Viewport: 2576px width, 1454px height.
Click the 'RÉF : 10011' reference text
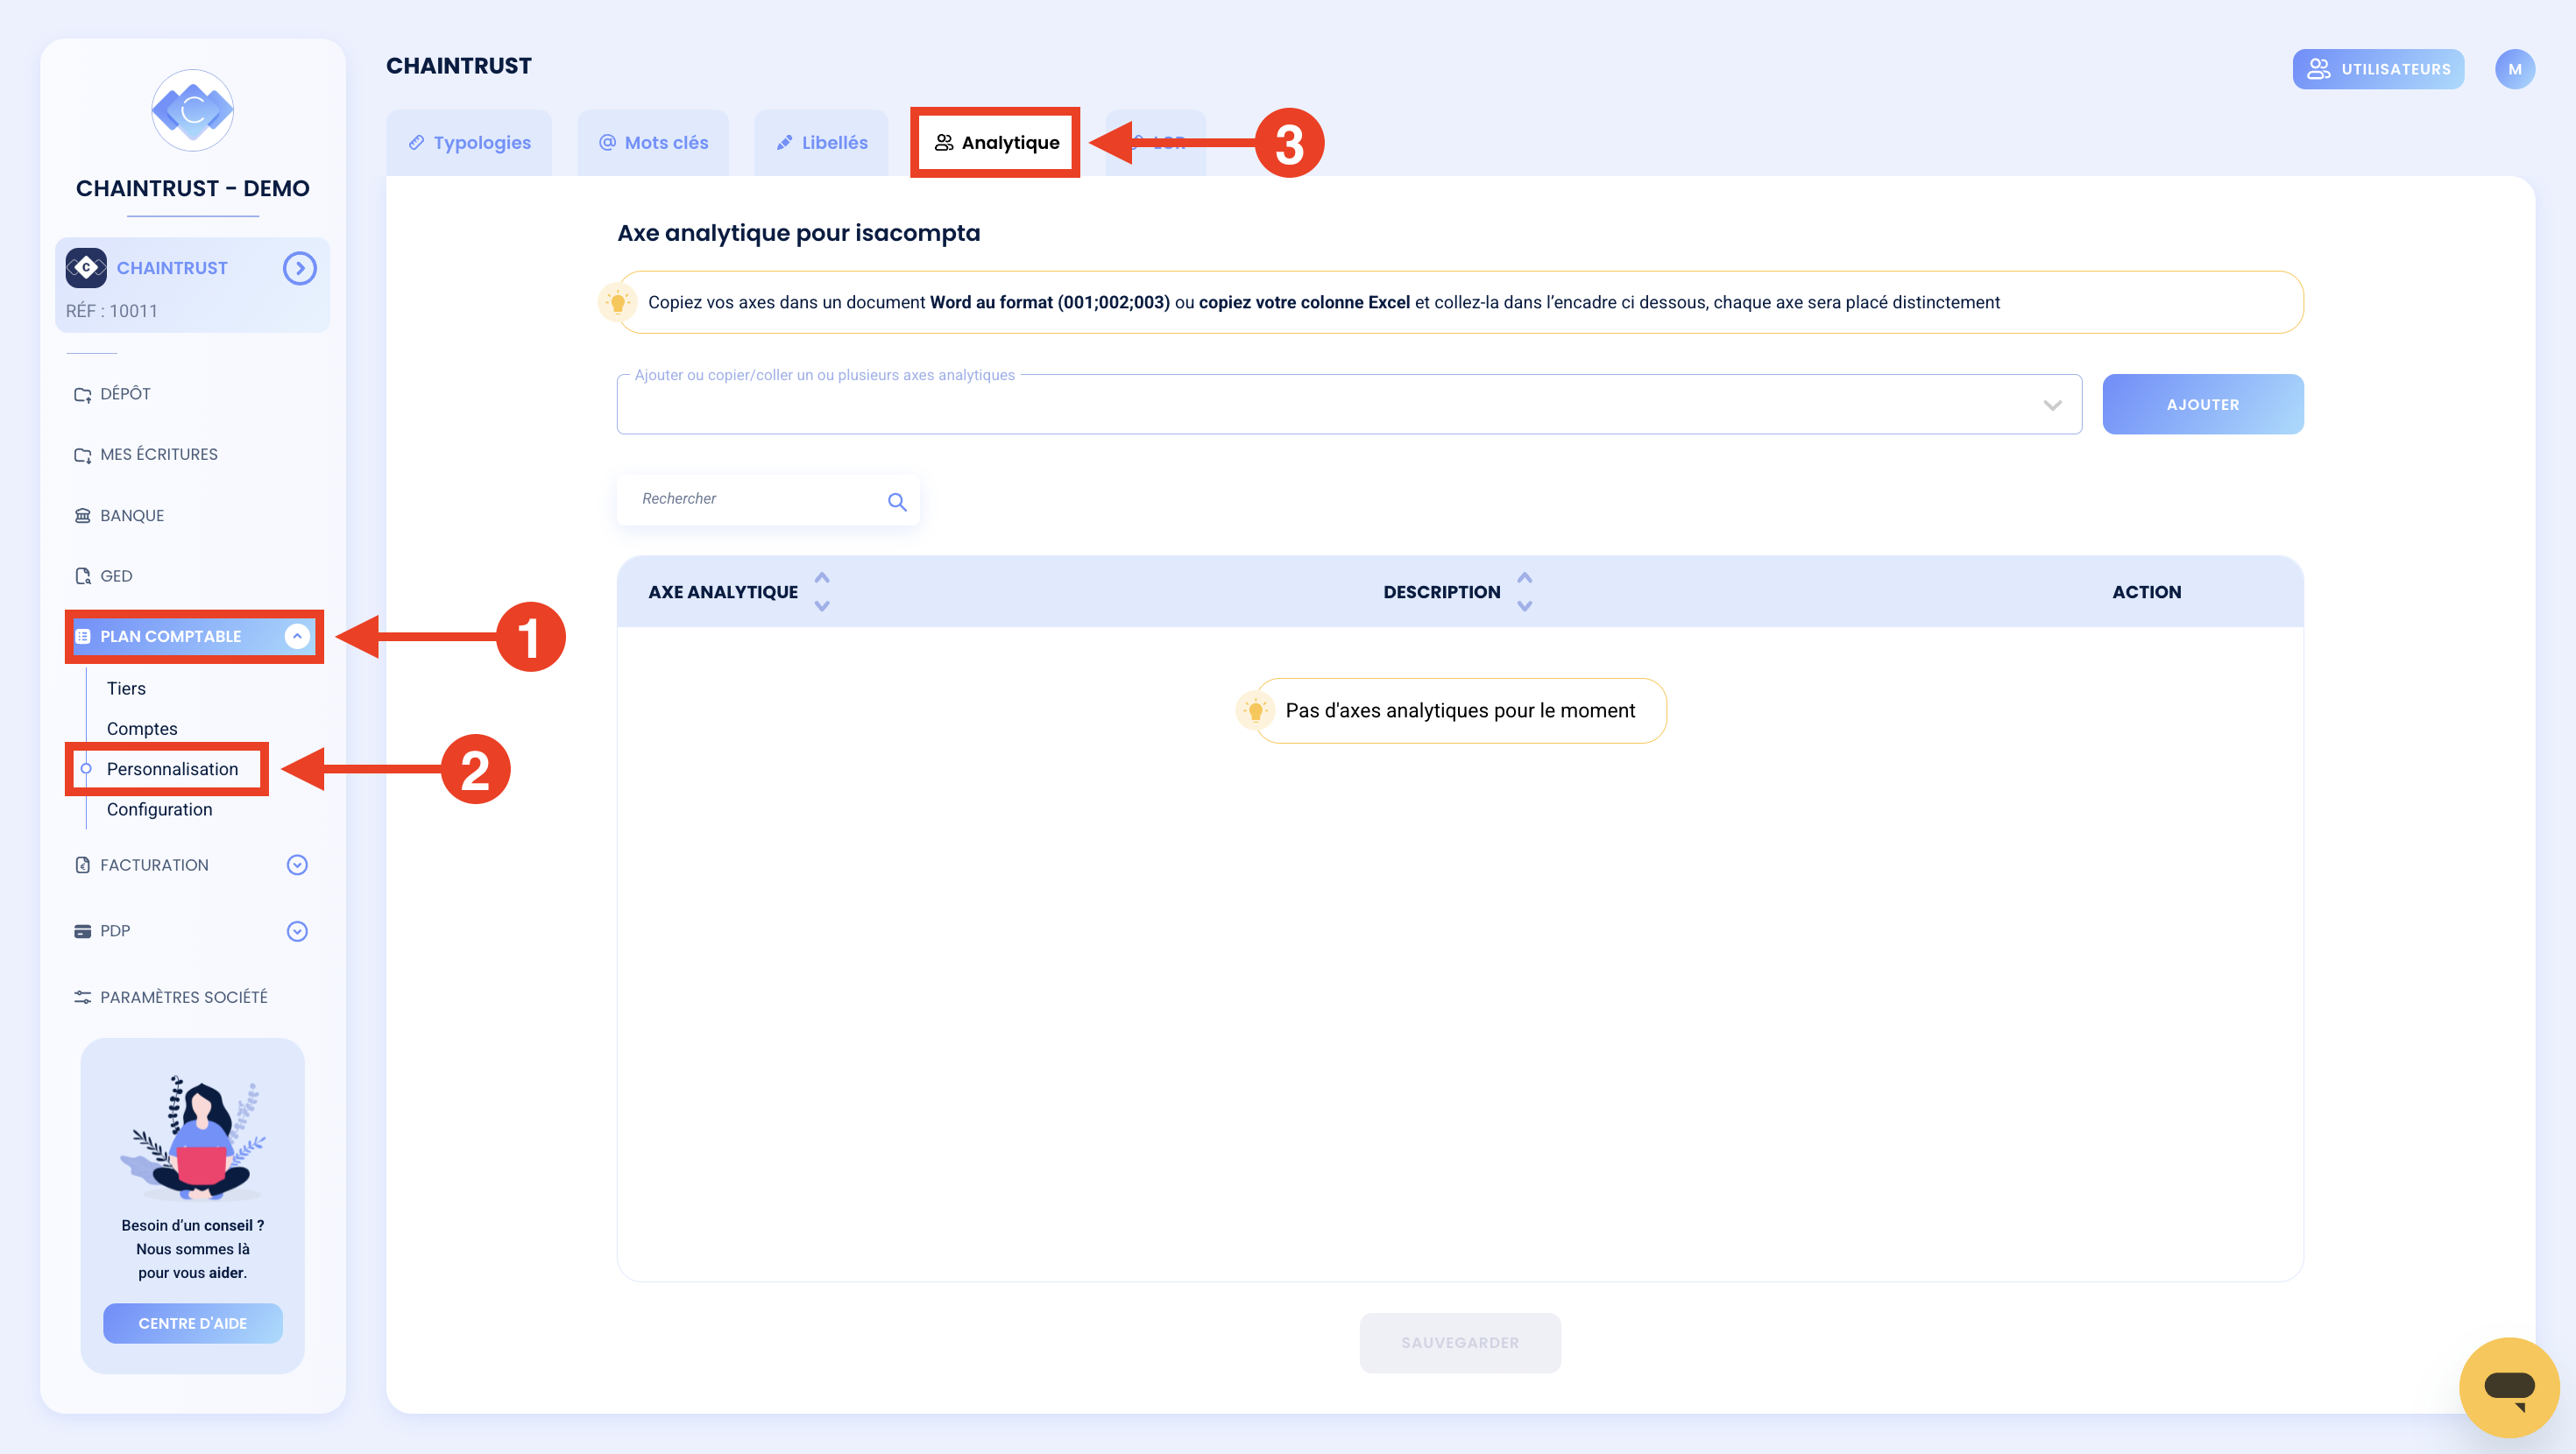[x=112, y=311]
